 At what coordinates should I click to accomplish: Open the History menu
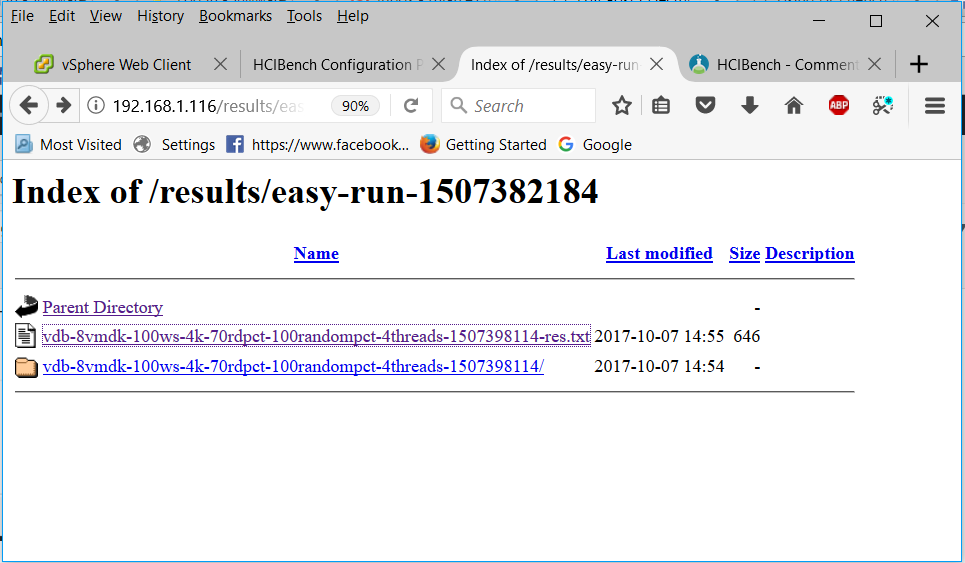pyautogui.click(x=161, y=16)
